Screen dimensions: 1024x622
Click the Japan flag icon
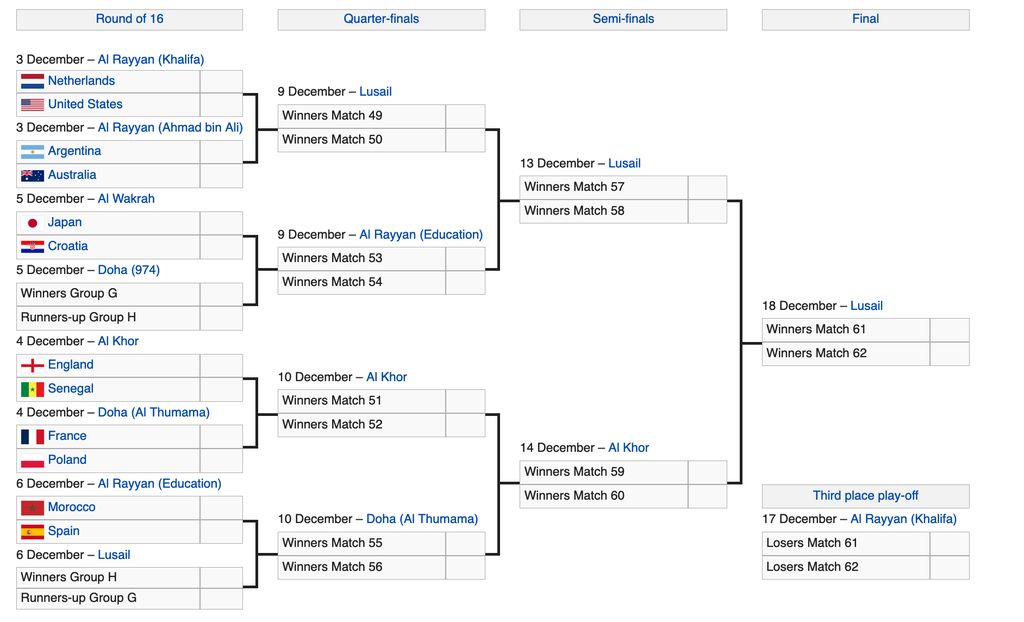click(32, 223)
